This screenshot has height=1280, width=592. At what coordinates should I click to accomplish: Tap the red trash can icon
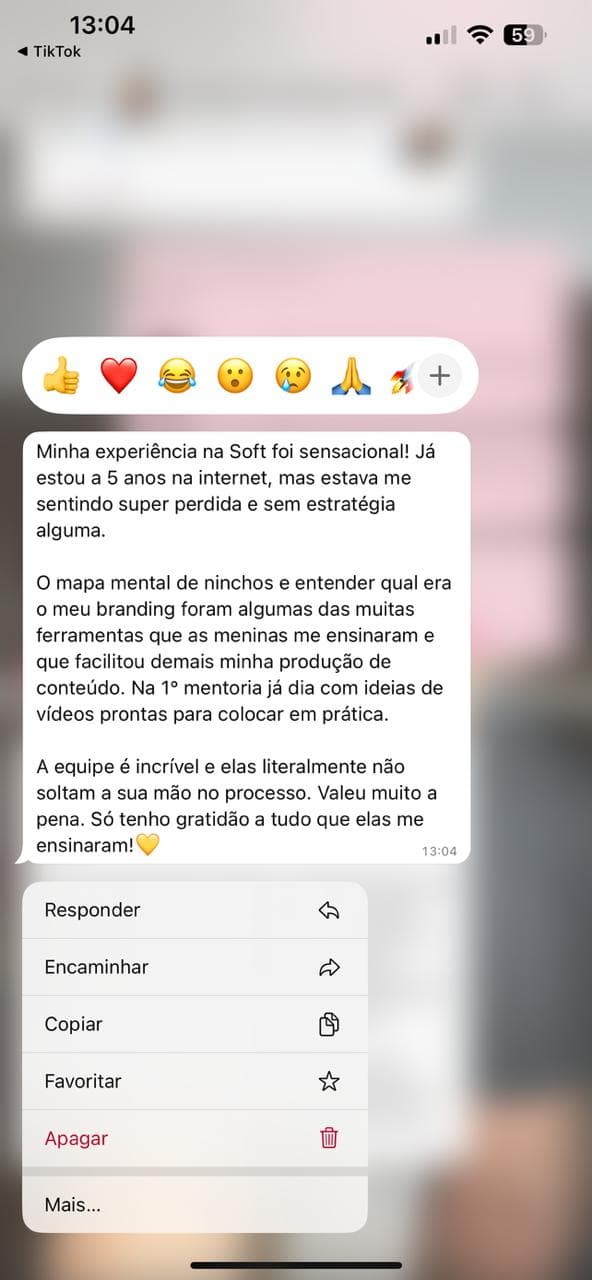(329, 1138)
